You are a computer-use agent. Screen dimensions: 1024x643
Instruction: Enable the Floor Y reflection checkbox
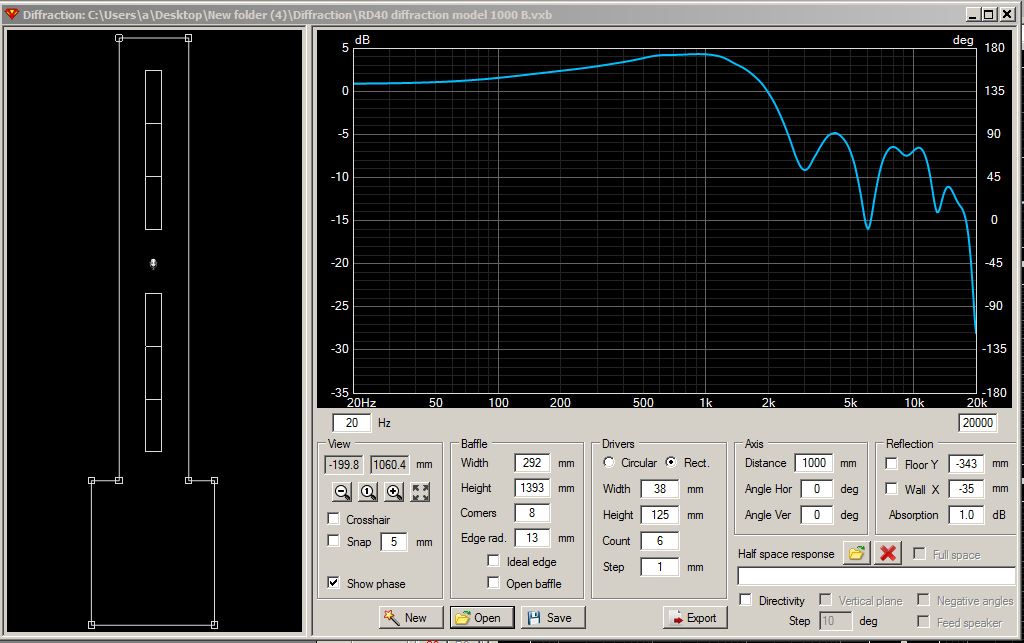pyautogui.click(x=892, y=464)
